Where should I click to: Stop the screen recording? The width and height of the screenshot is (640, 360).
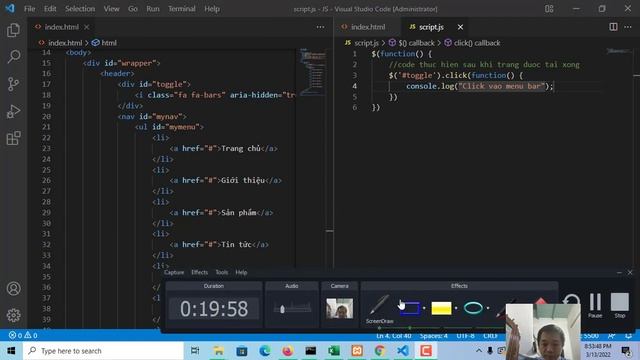coord(620,305)
